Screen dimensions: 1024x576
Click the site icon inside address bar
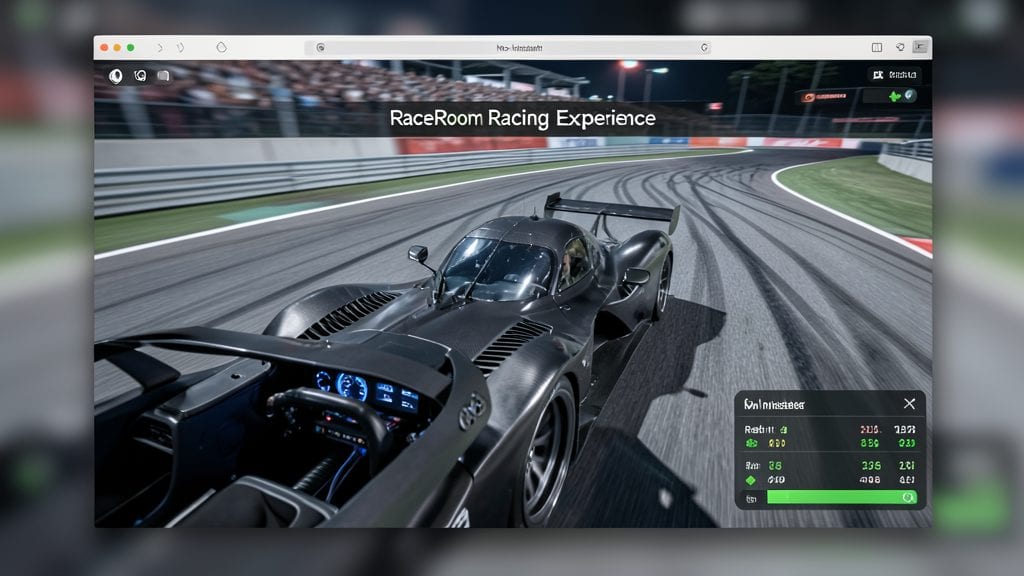(x=321, y=48)
